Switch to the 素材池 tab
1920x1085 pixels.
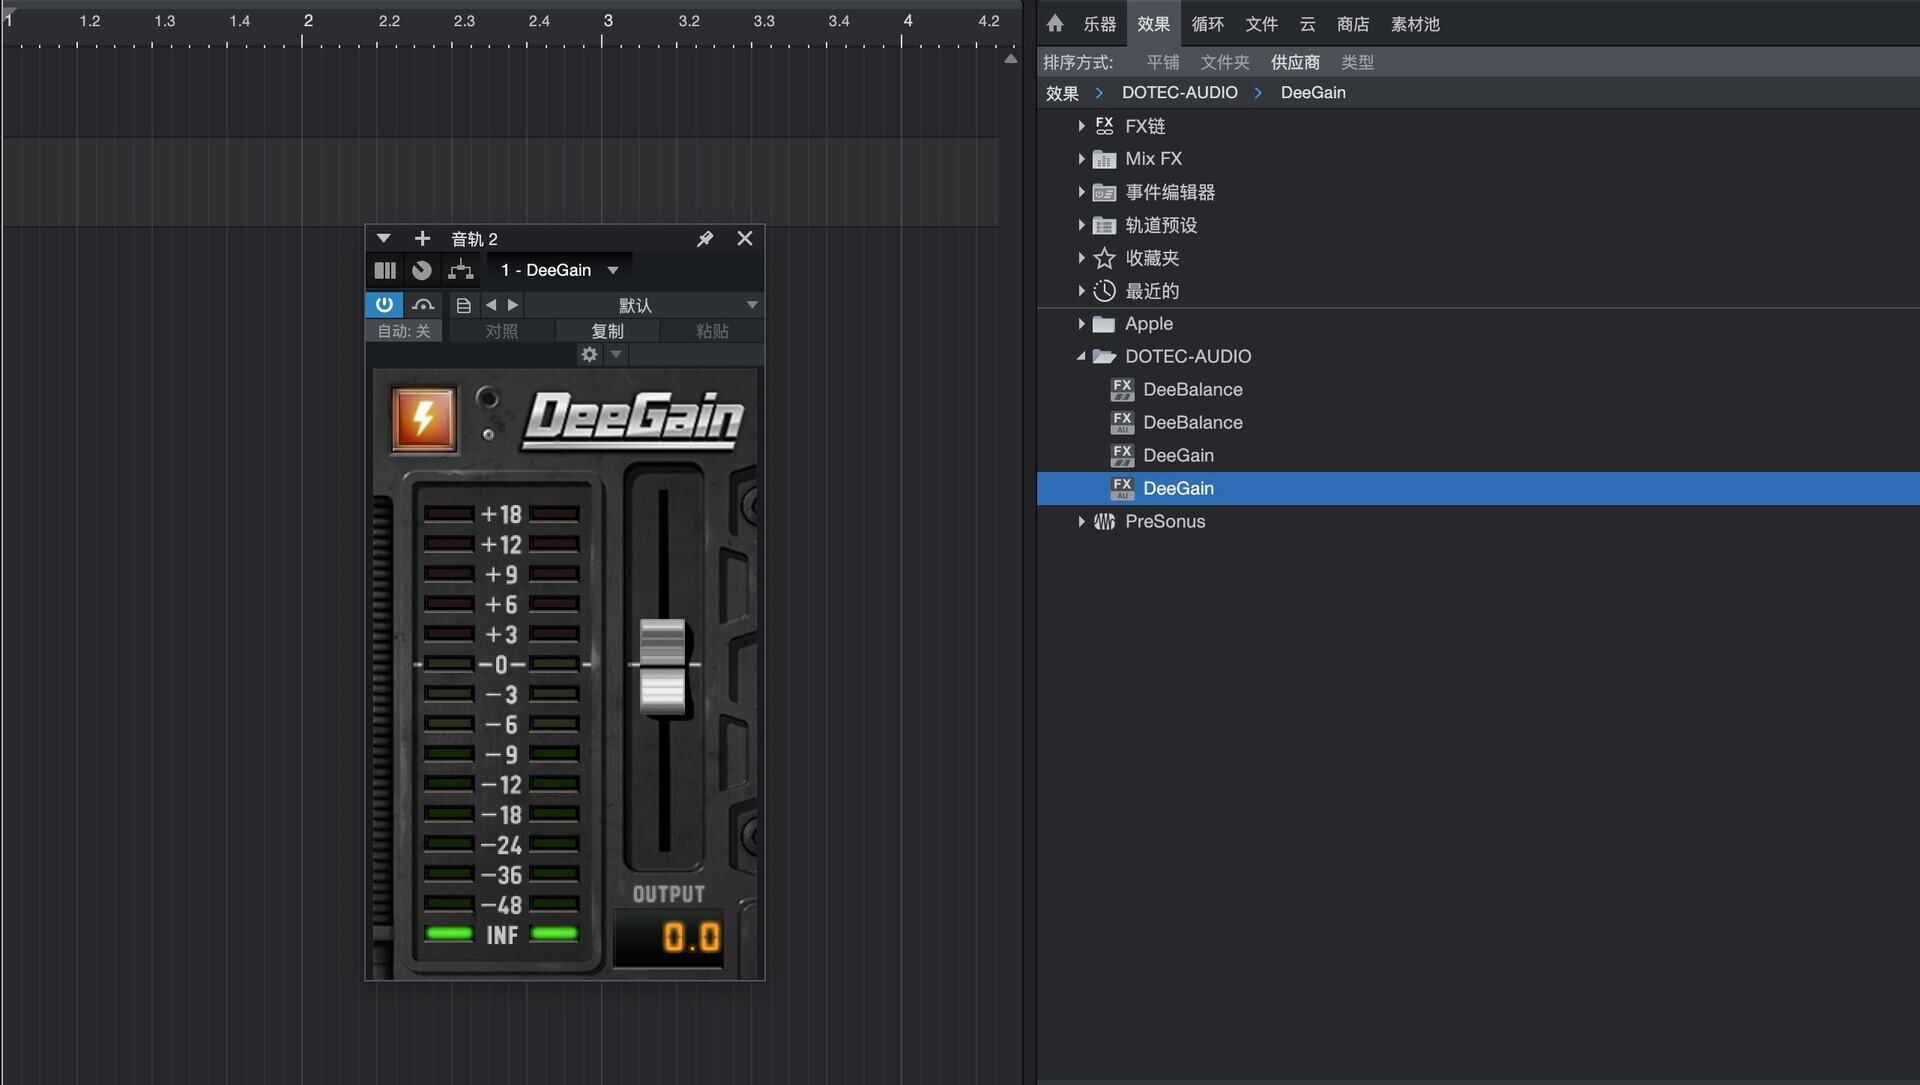1415,24
